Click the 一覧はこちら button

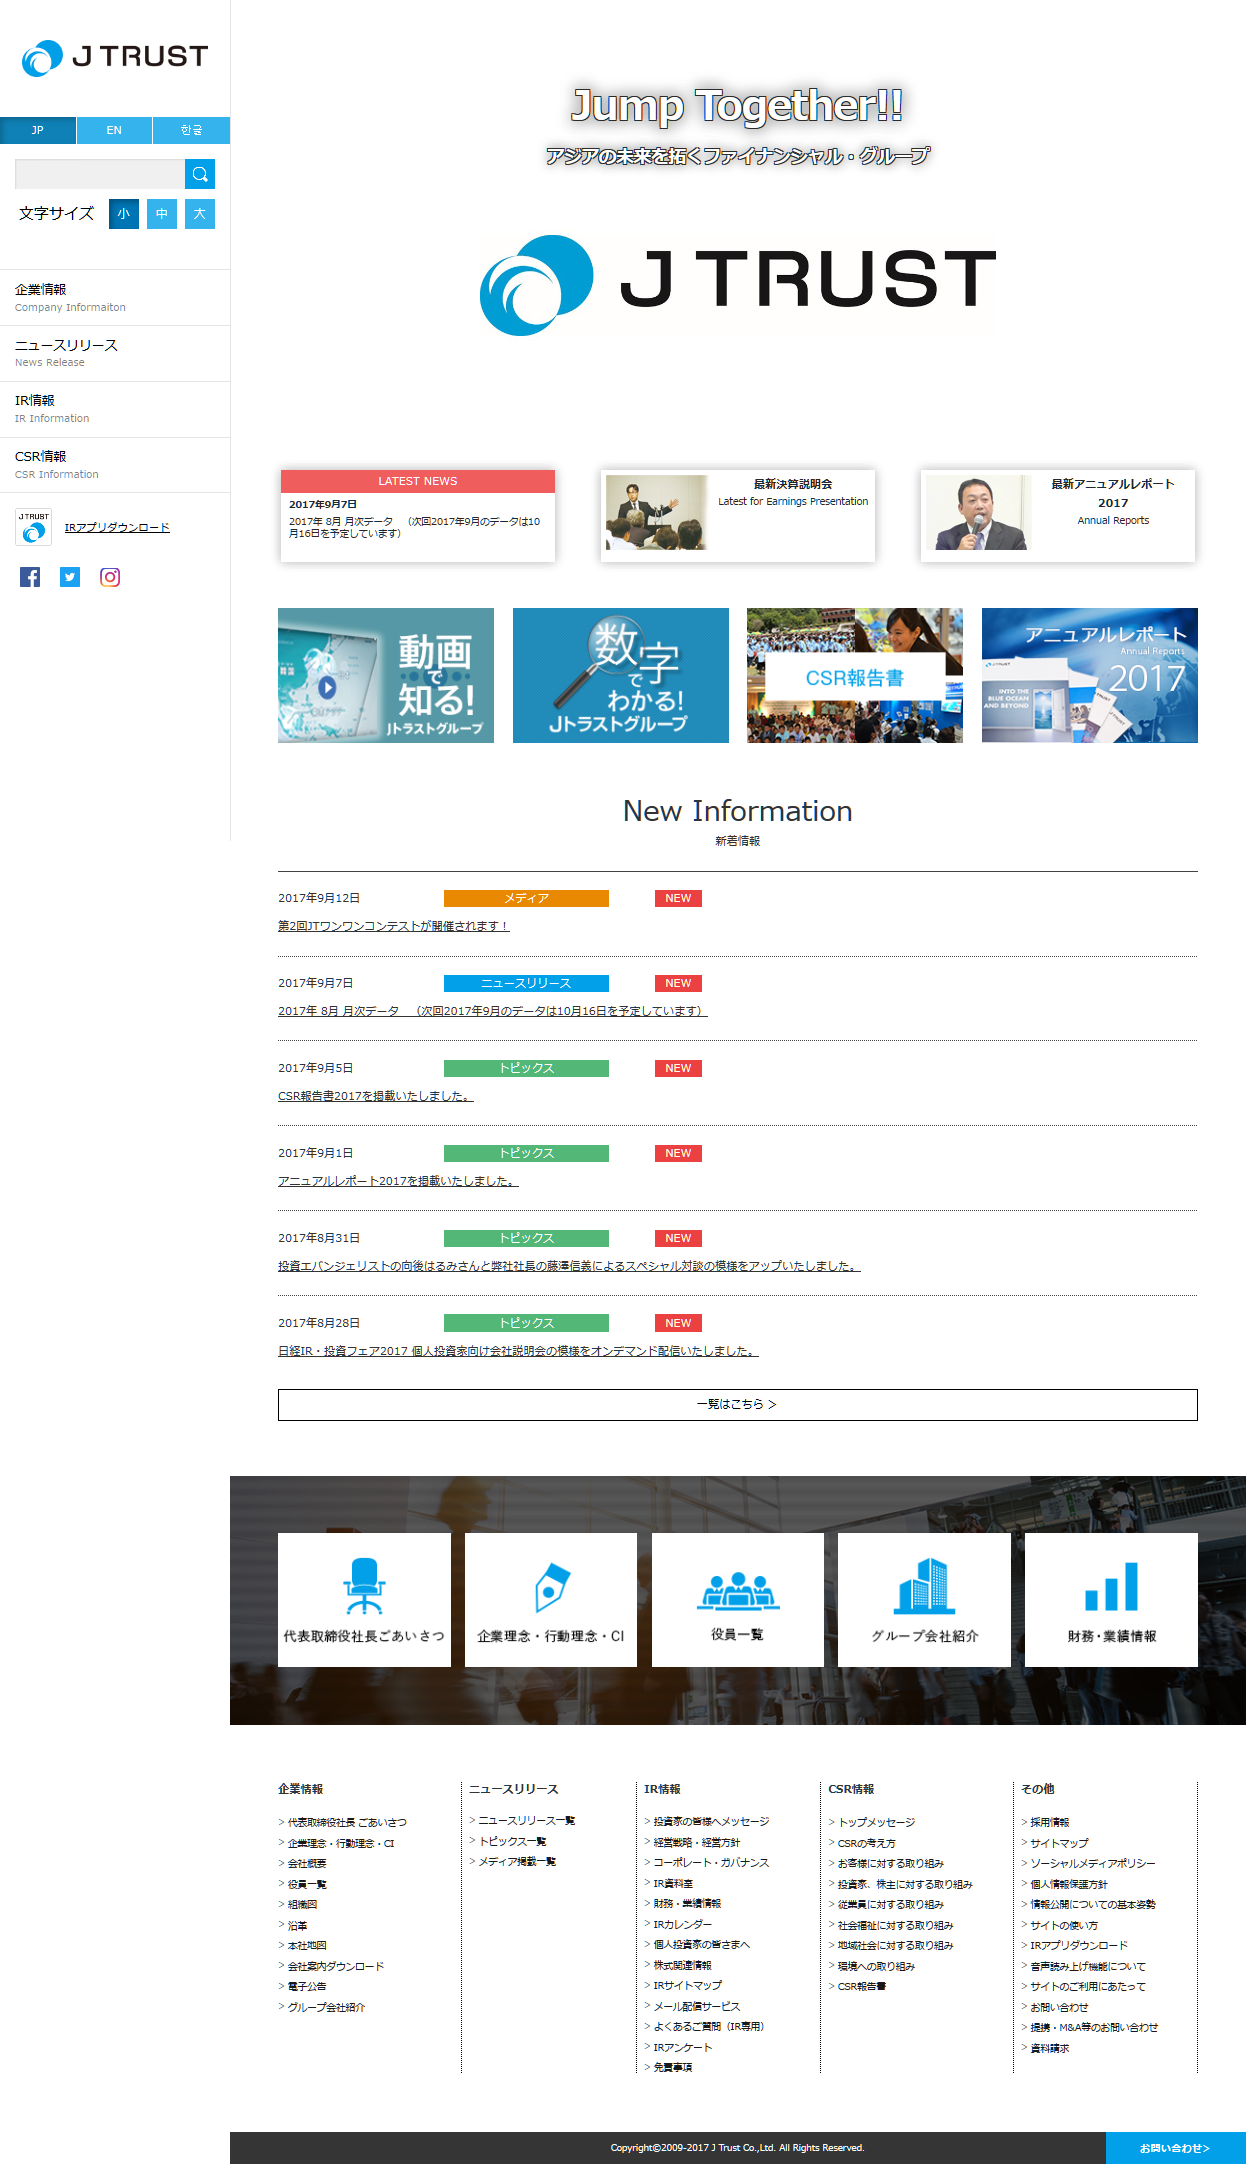(738, 1404)
